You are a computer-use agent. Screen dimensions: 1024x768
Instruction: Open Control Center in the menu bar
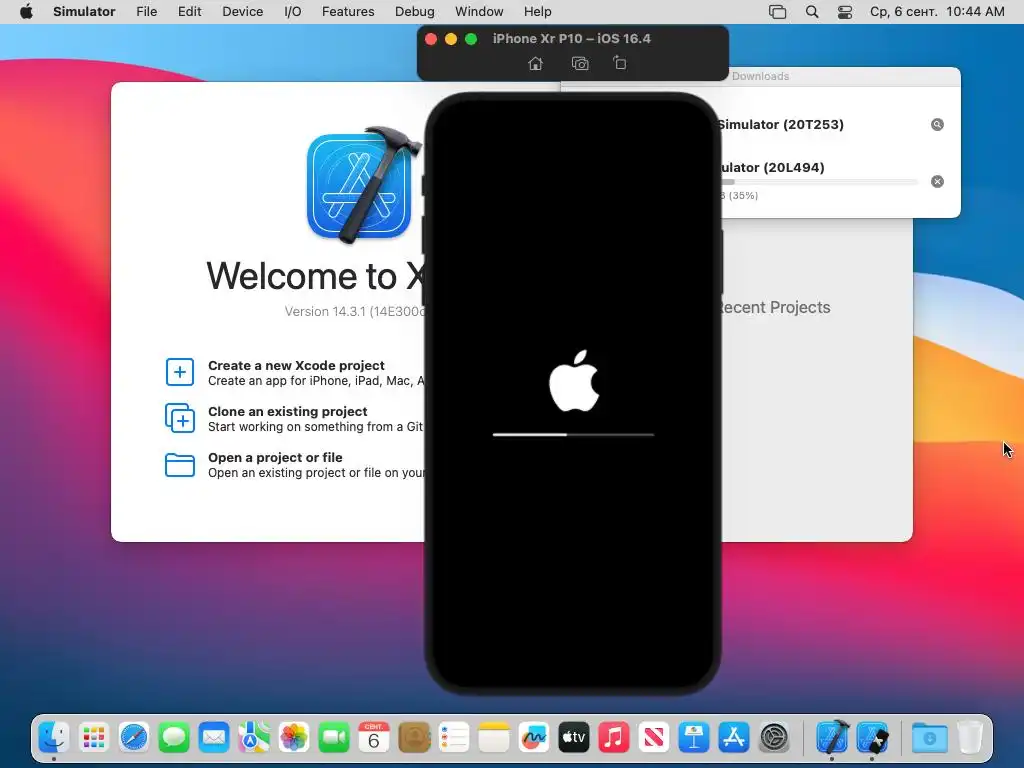coord(844,12)
